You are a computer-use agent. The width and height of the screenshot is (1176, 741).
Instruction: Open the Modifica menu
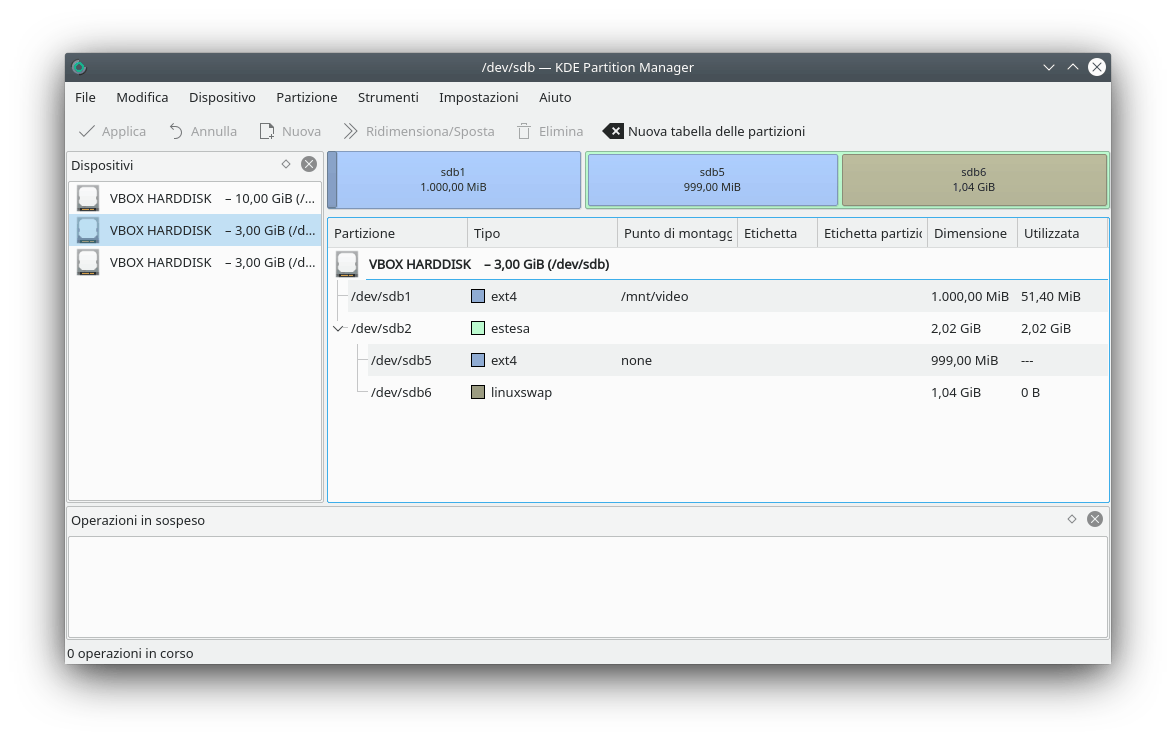pyautogui.click(x=142, y=98)
